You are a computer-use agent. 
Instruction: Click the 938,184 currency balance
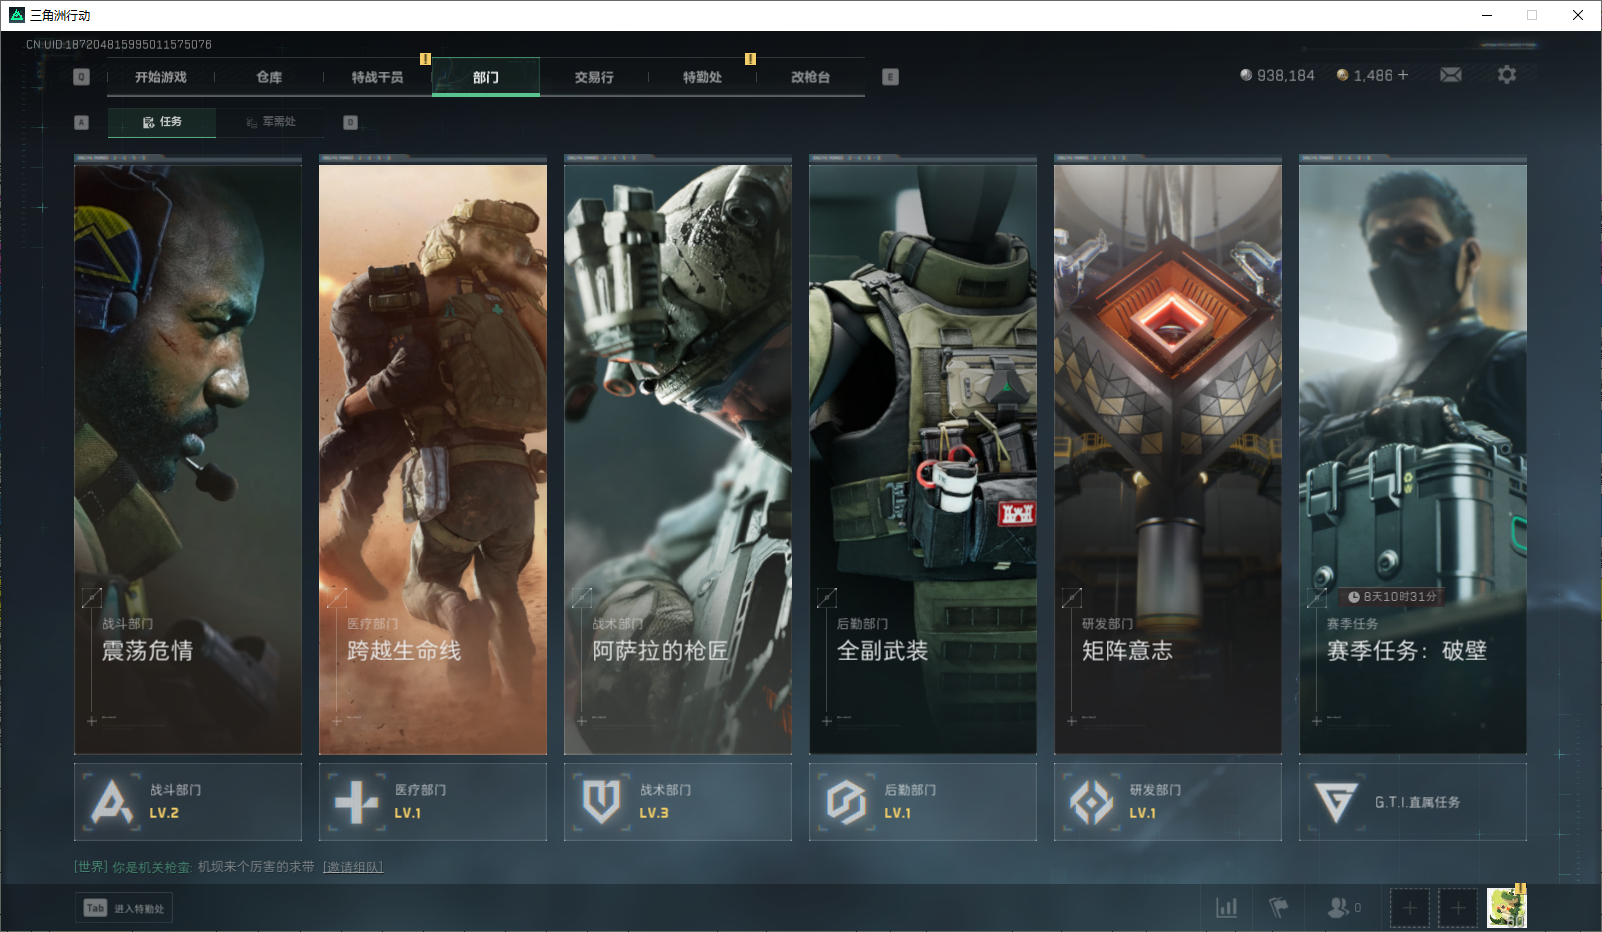pyautogui.click(x=1277, y=75)
